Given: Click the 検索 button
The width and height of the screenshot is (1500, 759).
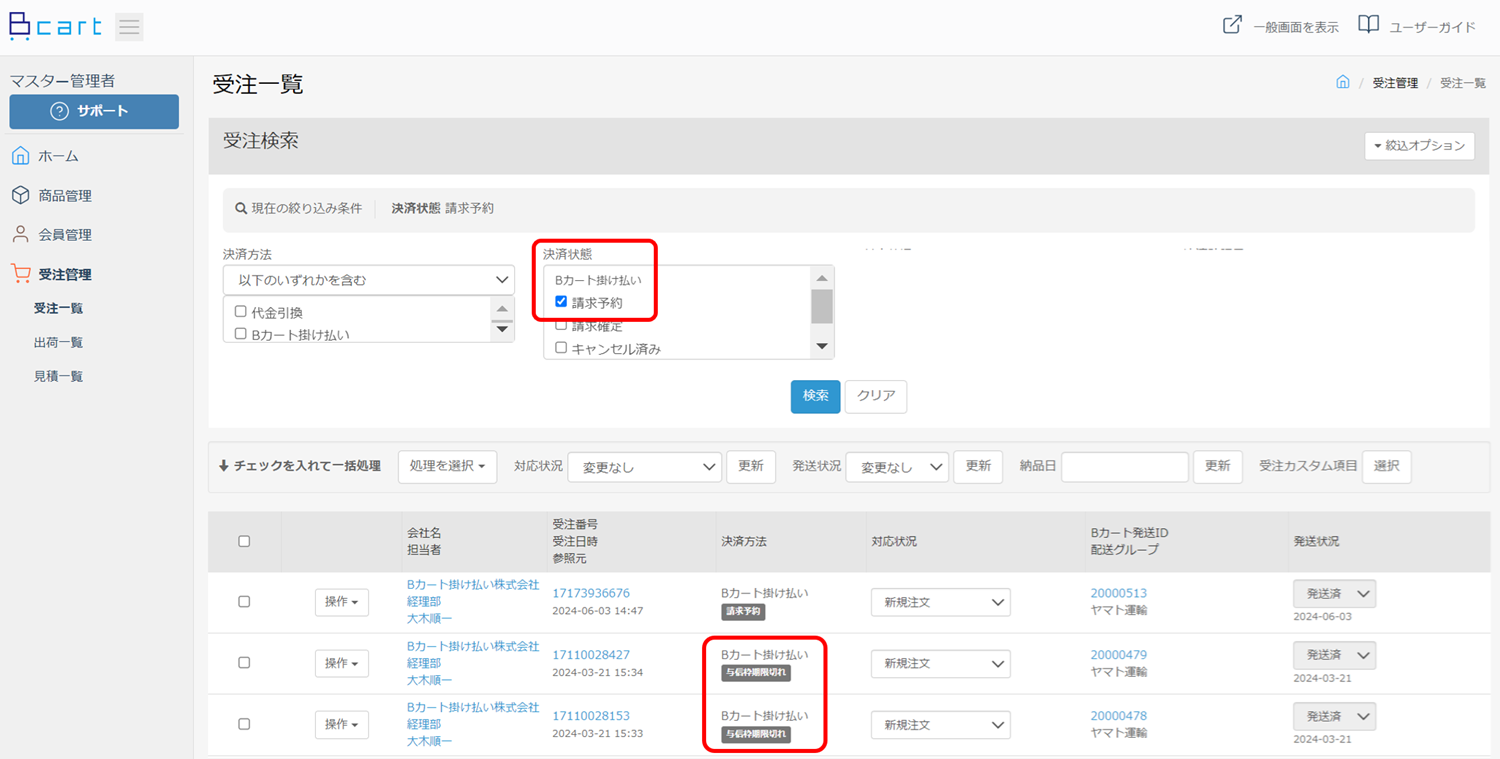Looking at the screenshot, I should tap(815, 396).
